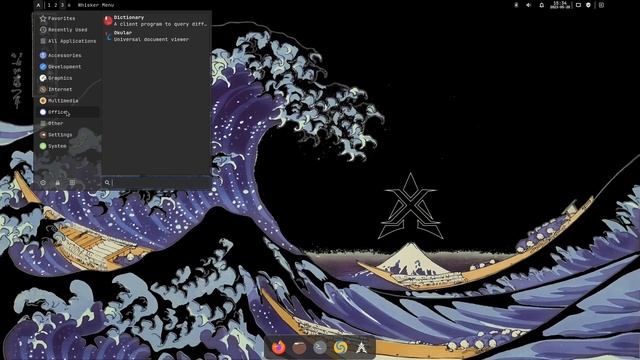
Task: Open the terminal icon in dock
Action: click(x=320, y=347)
